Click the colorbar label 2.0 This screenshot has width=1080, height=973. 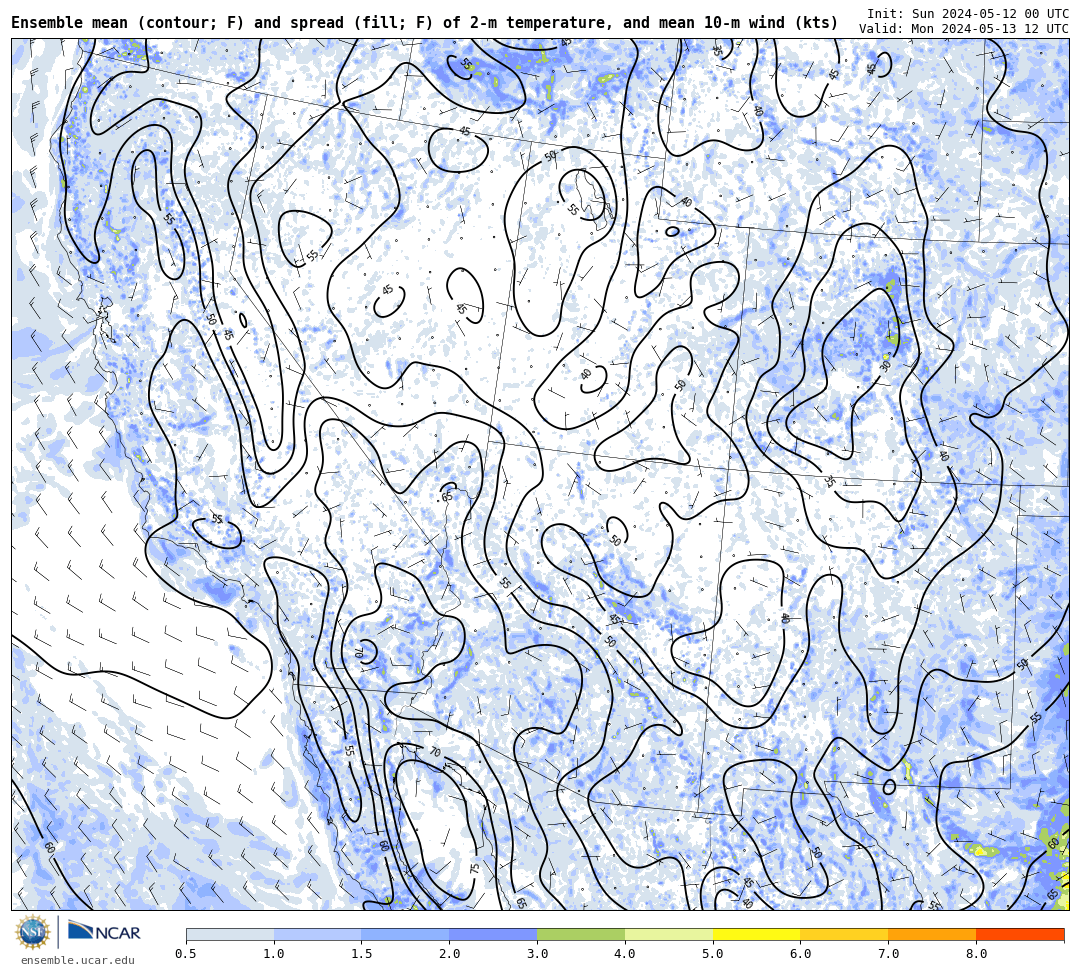[x=450, y=954]
